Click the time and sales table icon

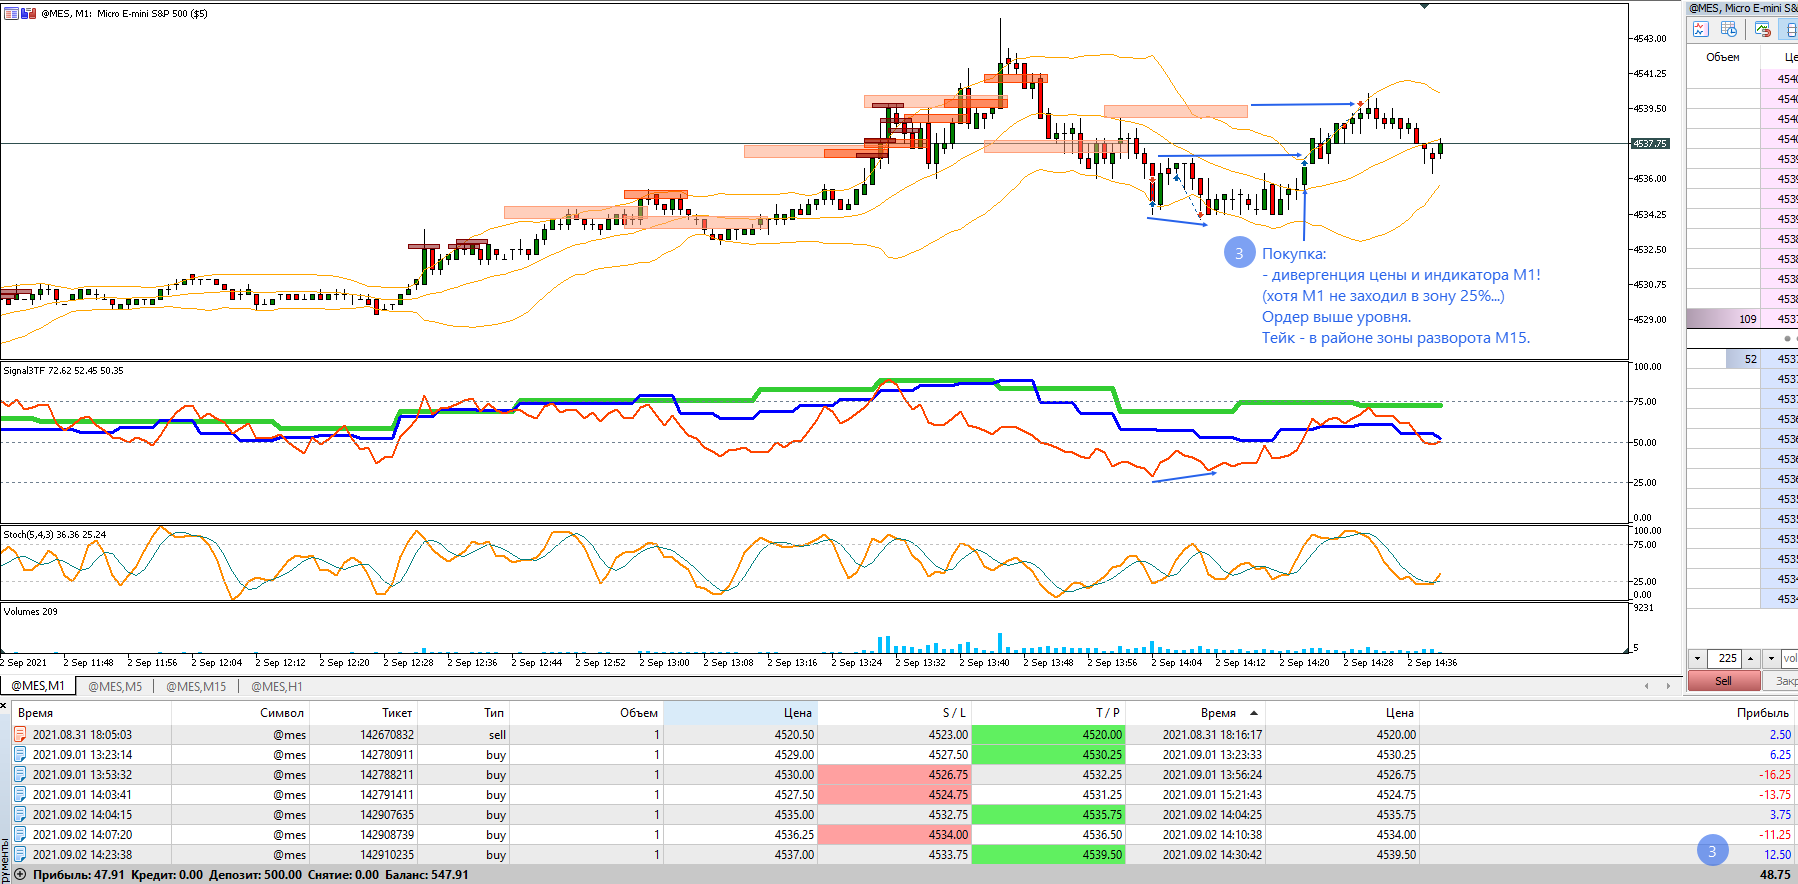pyautogui.click(x=1729, y=30)
